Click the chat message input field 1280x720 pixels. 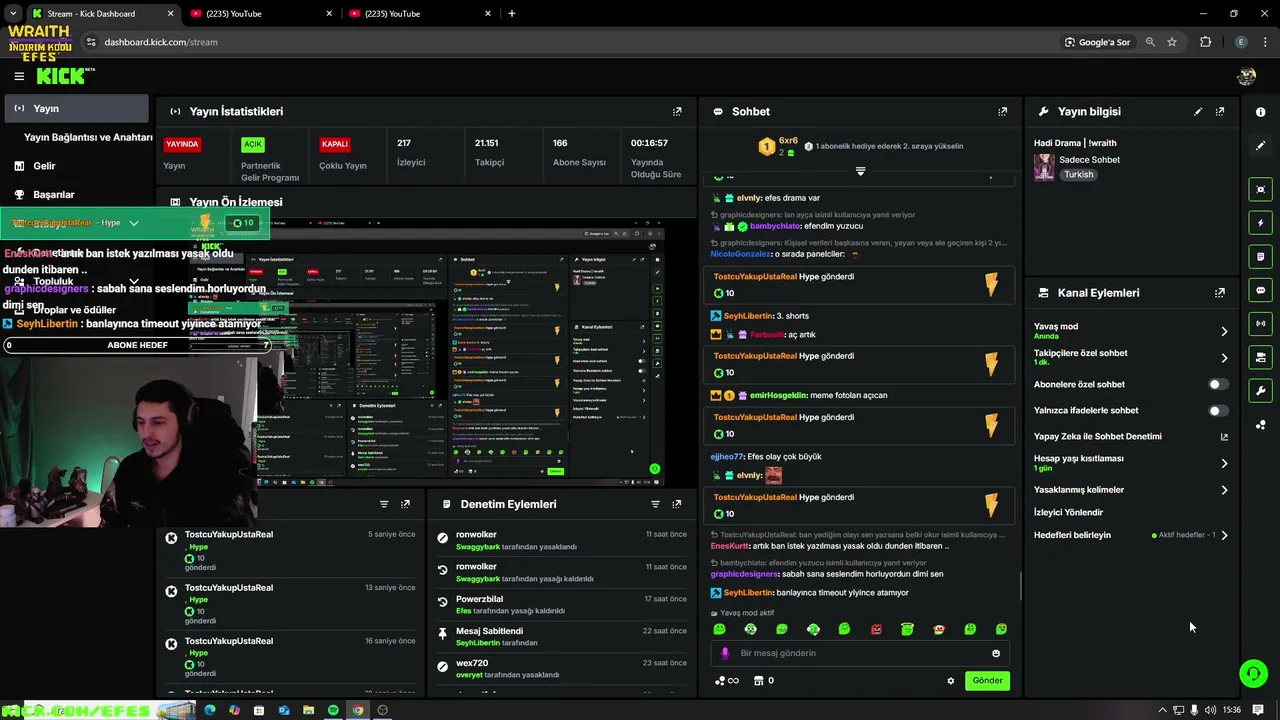[862, 653]
